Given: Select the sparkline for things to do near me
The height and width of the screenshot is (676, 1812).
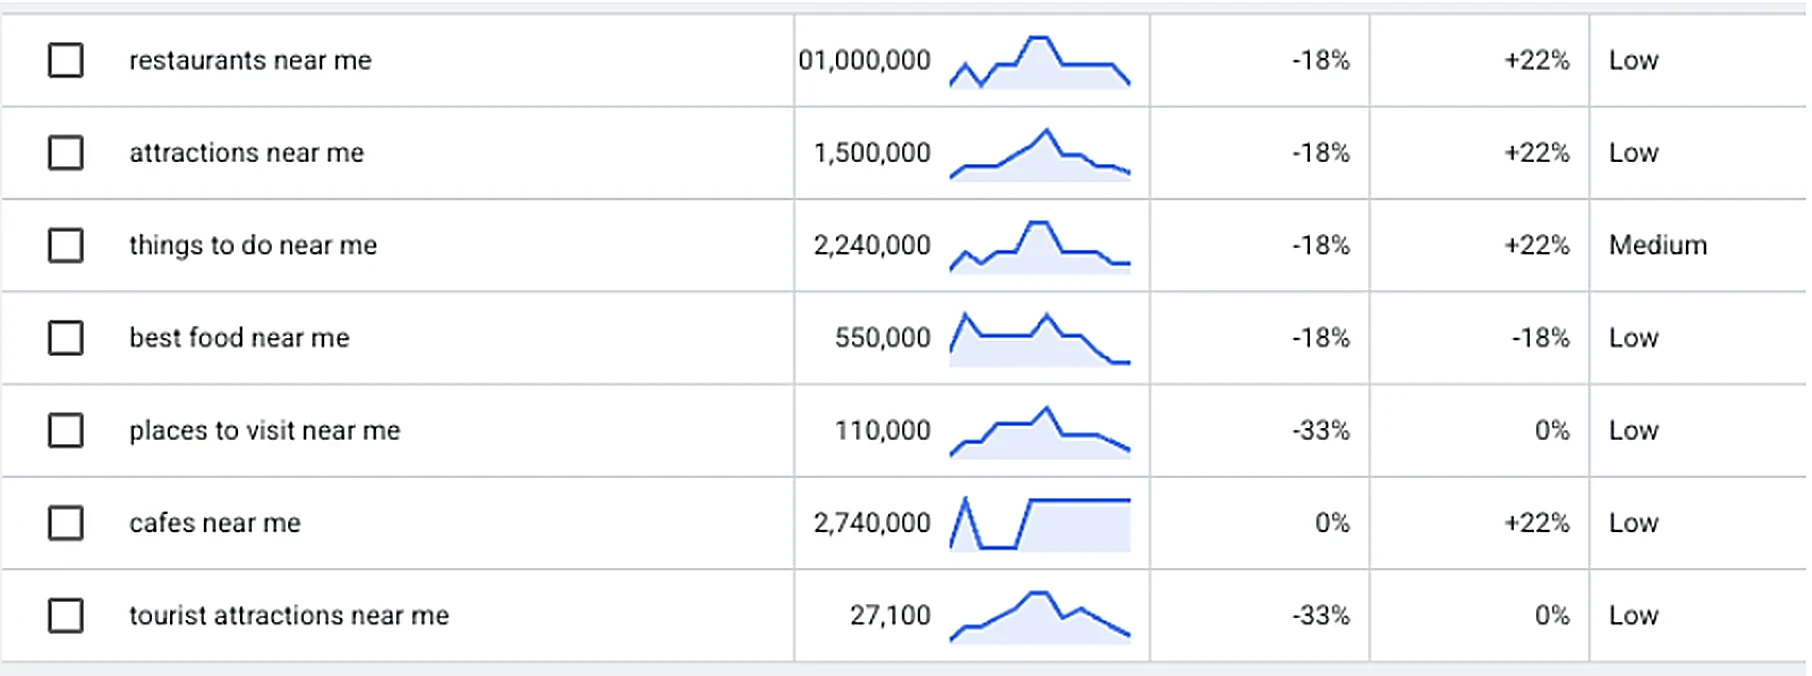Looking at the screenshot, I should 1039,246.
